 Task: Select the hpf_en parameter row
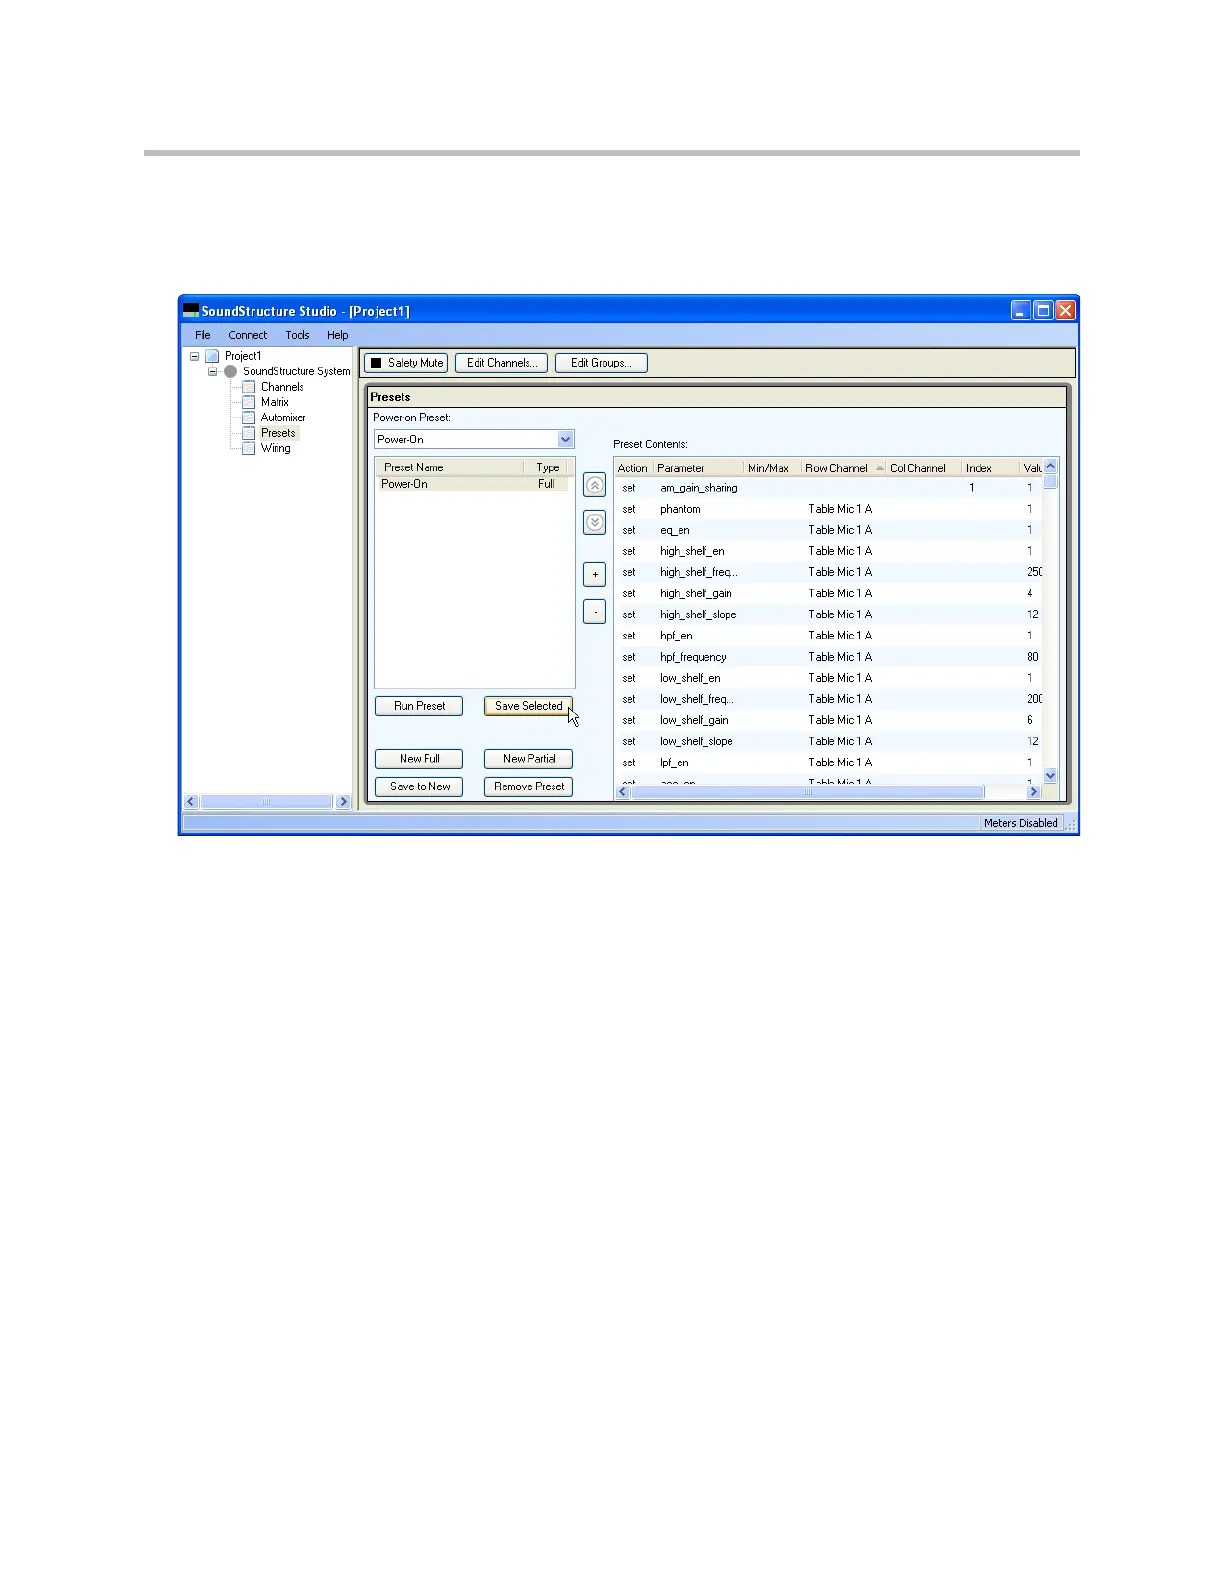tap(829, 635)
